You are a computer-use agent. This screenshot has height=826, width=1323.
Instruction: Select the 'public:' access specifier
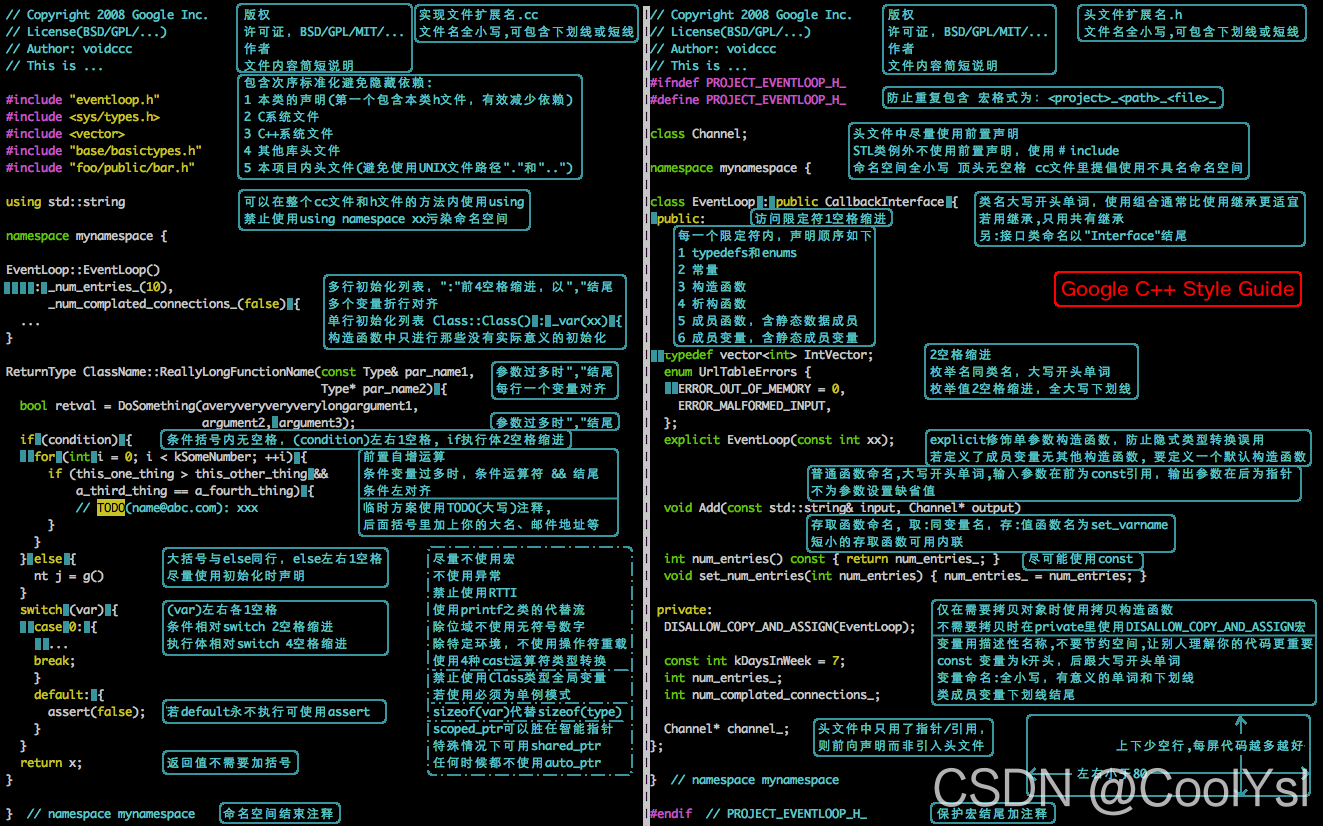click(x=681, y=219)
